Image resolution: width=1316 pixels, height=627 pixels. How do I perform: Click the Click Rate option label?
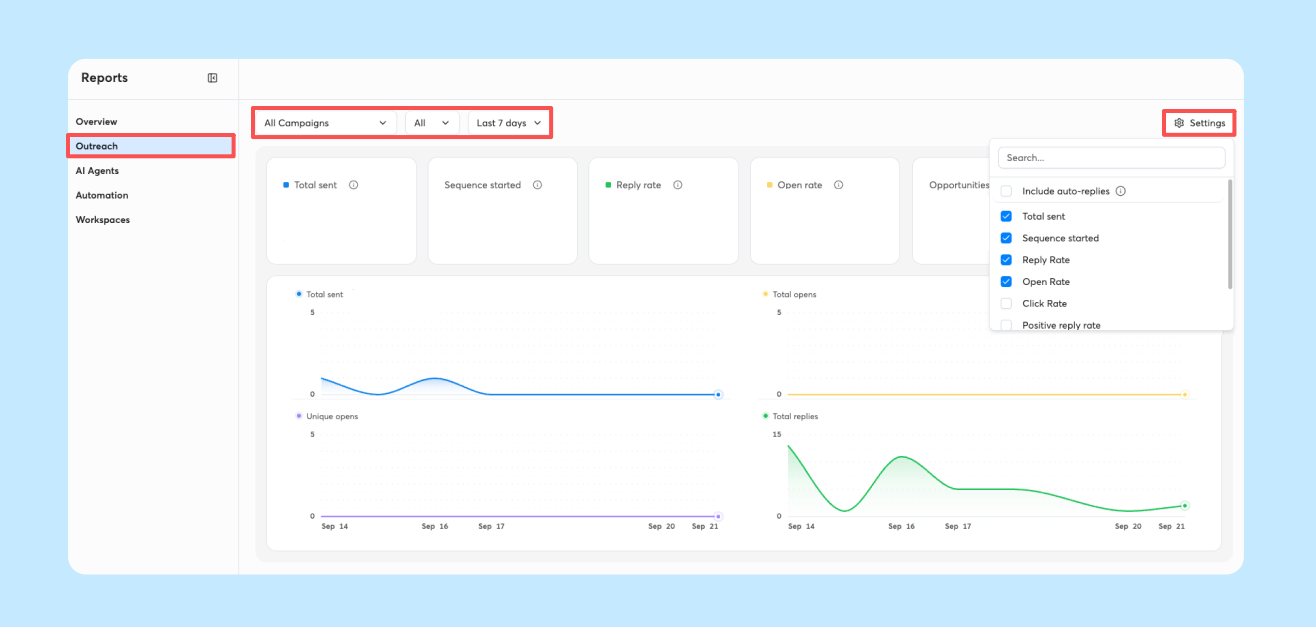coord(1044,303)
